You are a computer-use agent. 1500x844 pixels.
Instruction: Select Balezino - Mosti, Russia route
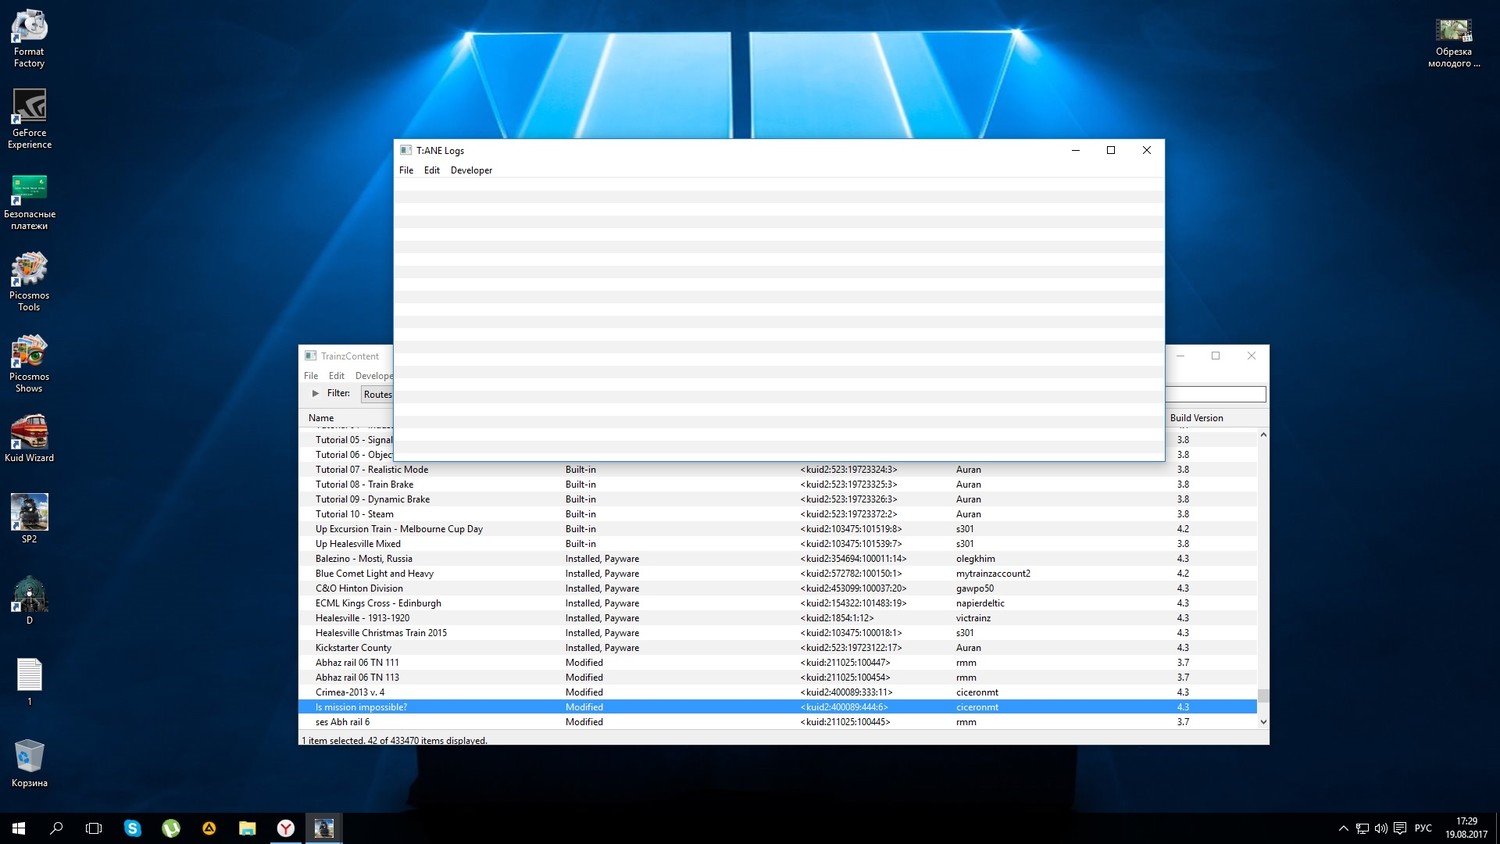coord(778,559)
